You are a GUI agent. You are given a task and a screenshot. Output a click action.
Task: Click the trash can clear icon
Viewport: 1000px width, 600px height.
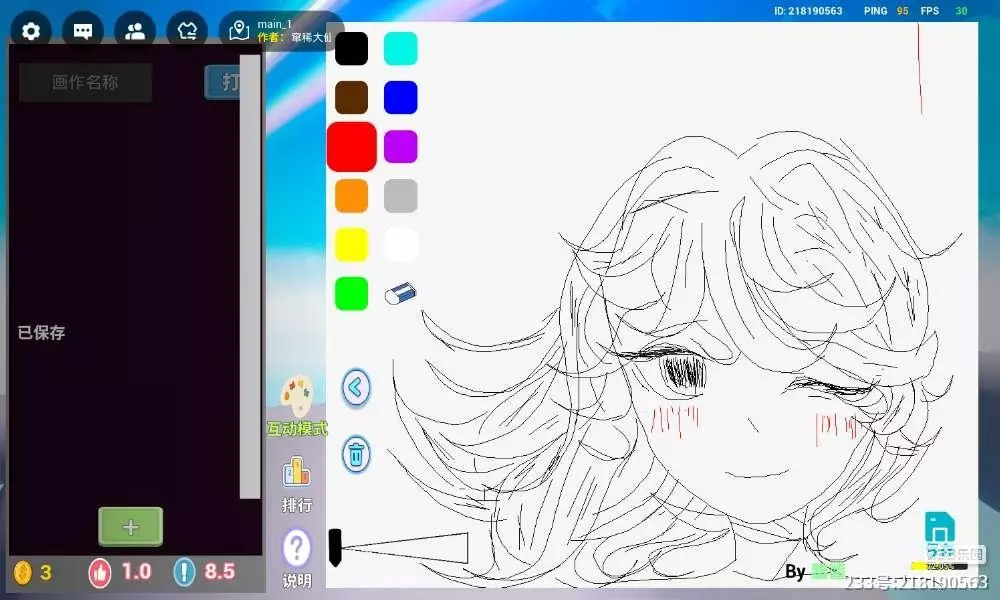pyautogui.click(x=356, y=455)
